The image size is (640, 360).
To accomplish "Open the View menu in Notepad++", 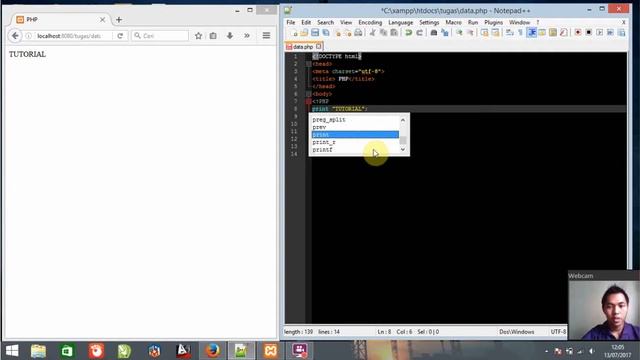I will point(346,22).
